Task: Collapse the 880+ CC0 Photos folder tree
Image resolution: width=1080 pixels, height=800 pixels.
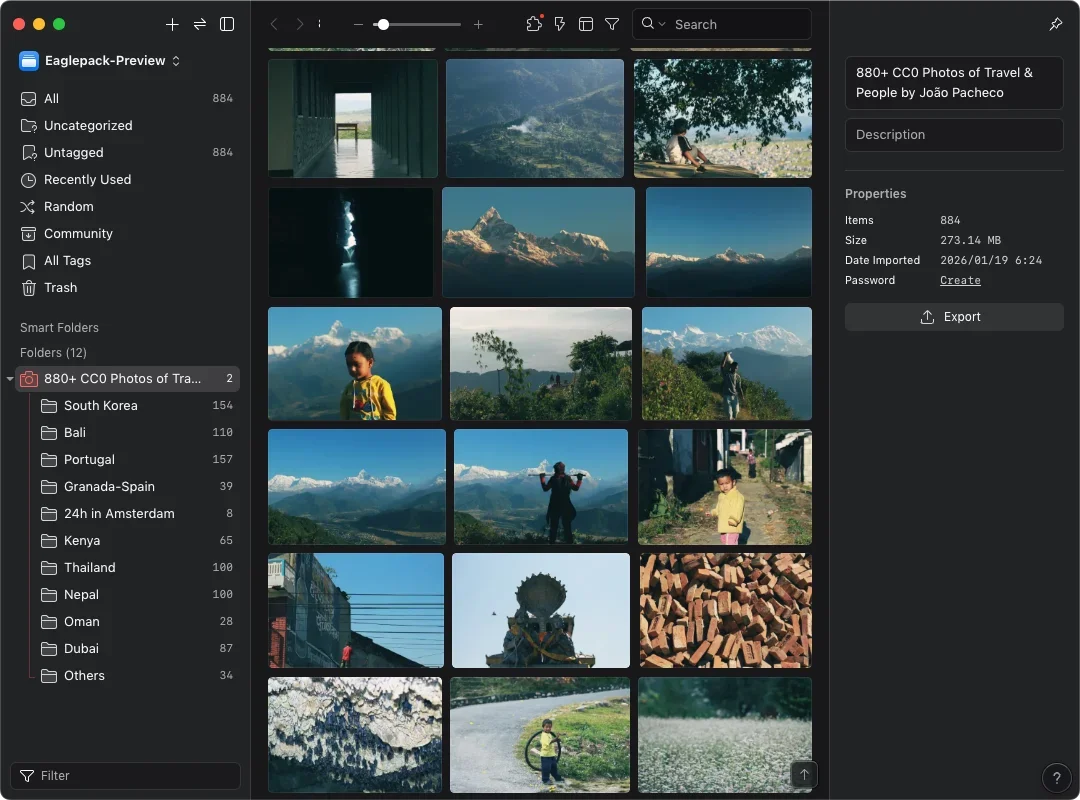Action: (x=10, y=379)
